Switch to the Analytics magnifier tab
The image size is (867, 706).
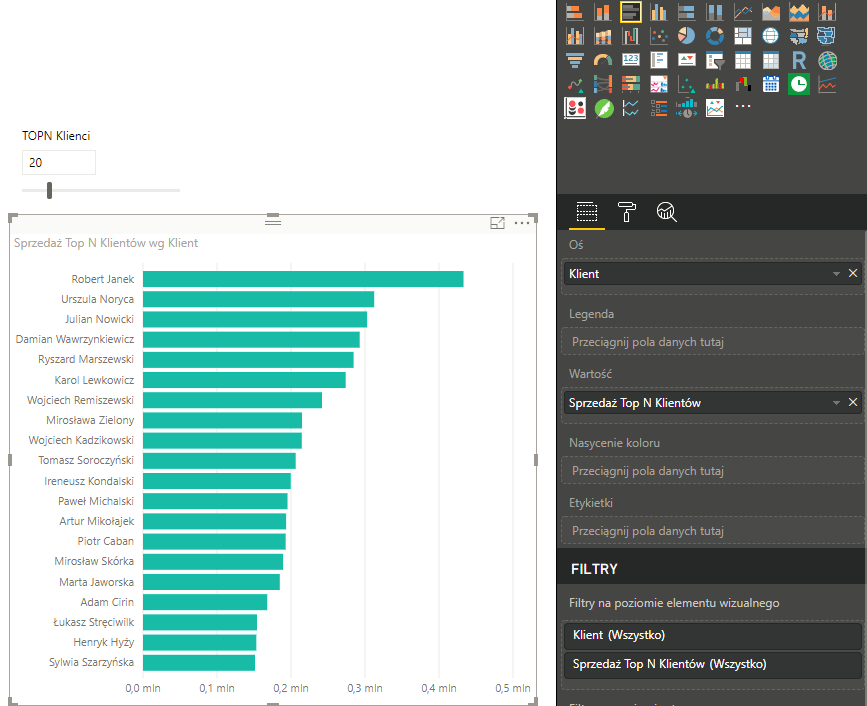(x=666, y=212)
